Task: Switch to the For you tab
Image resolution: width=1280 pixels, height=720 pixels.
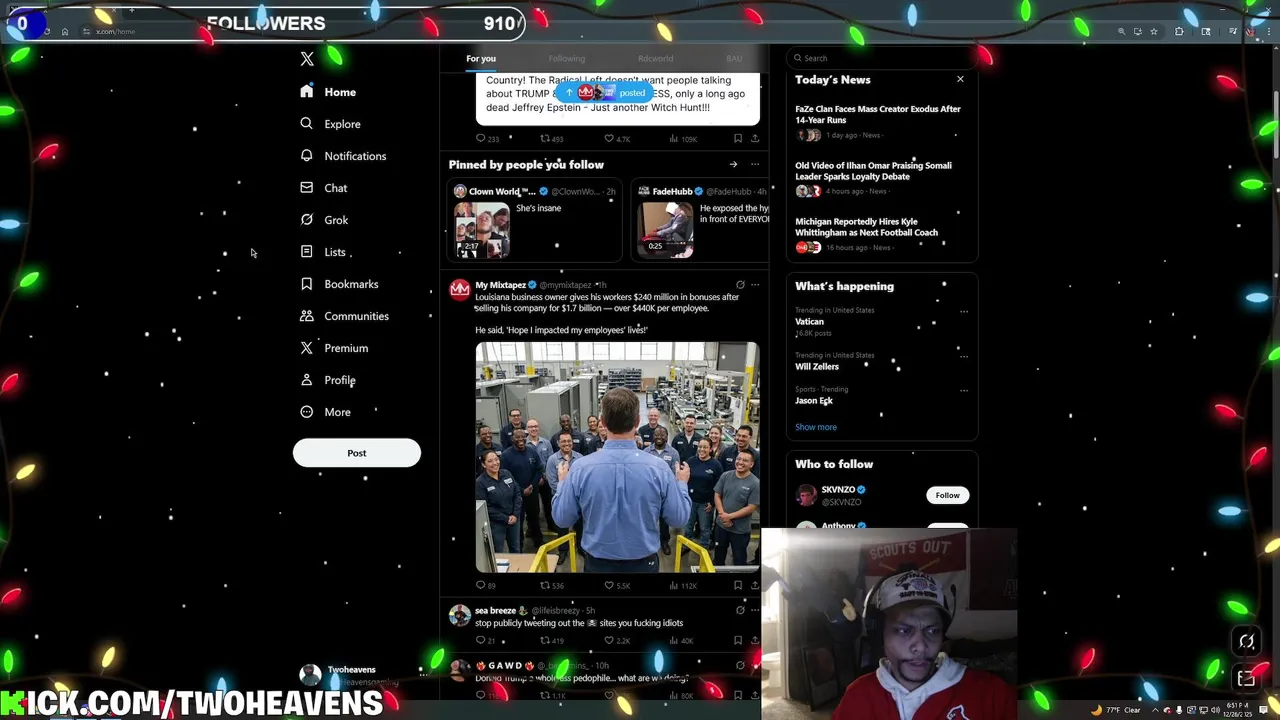Action: click(x=481, y=58)
